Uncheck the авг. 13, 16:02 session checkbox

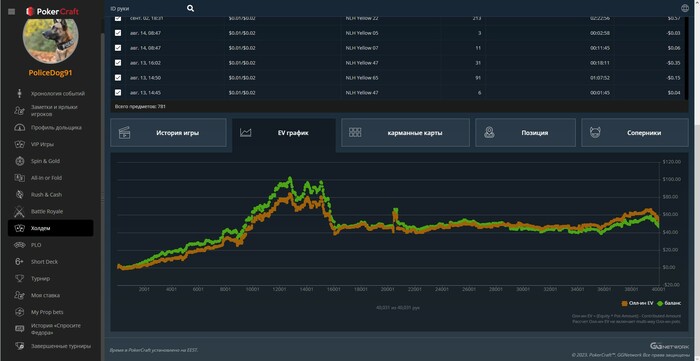coord(118,63)
